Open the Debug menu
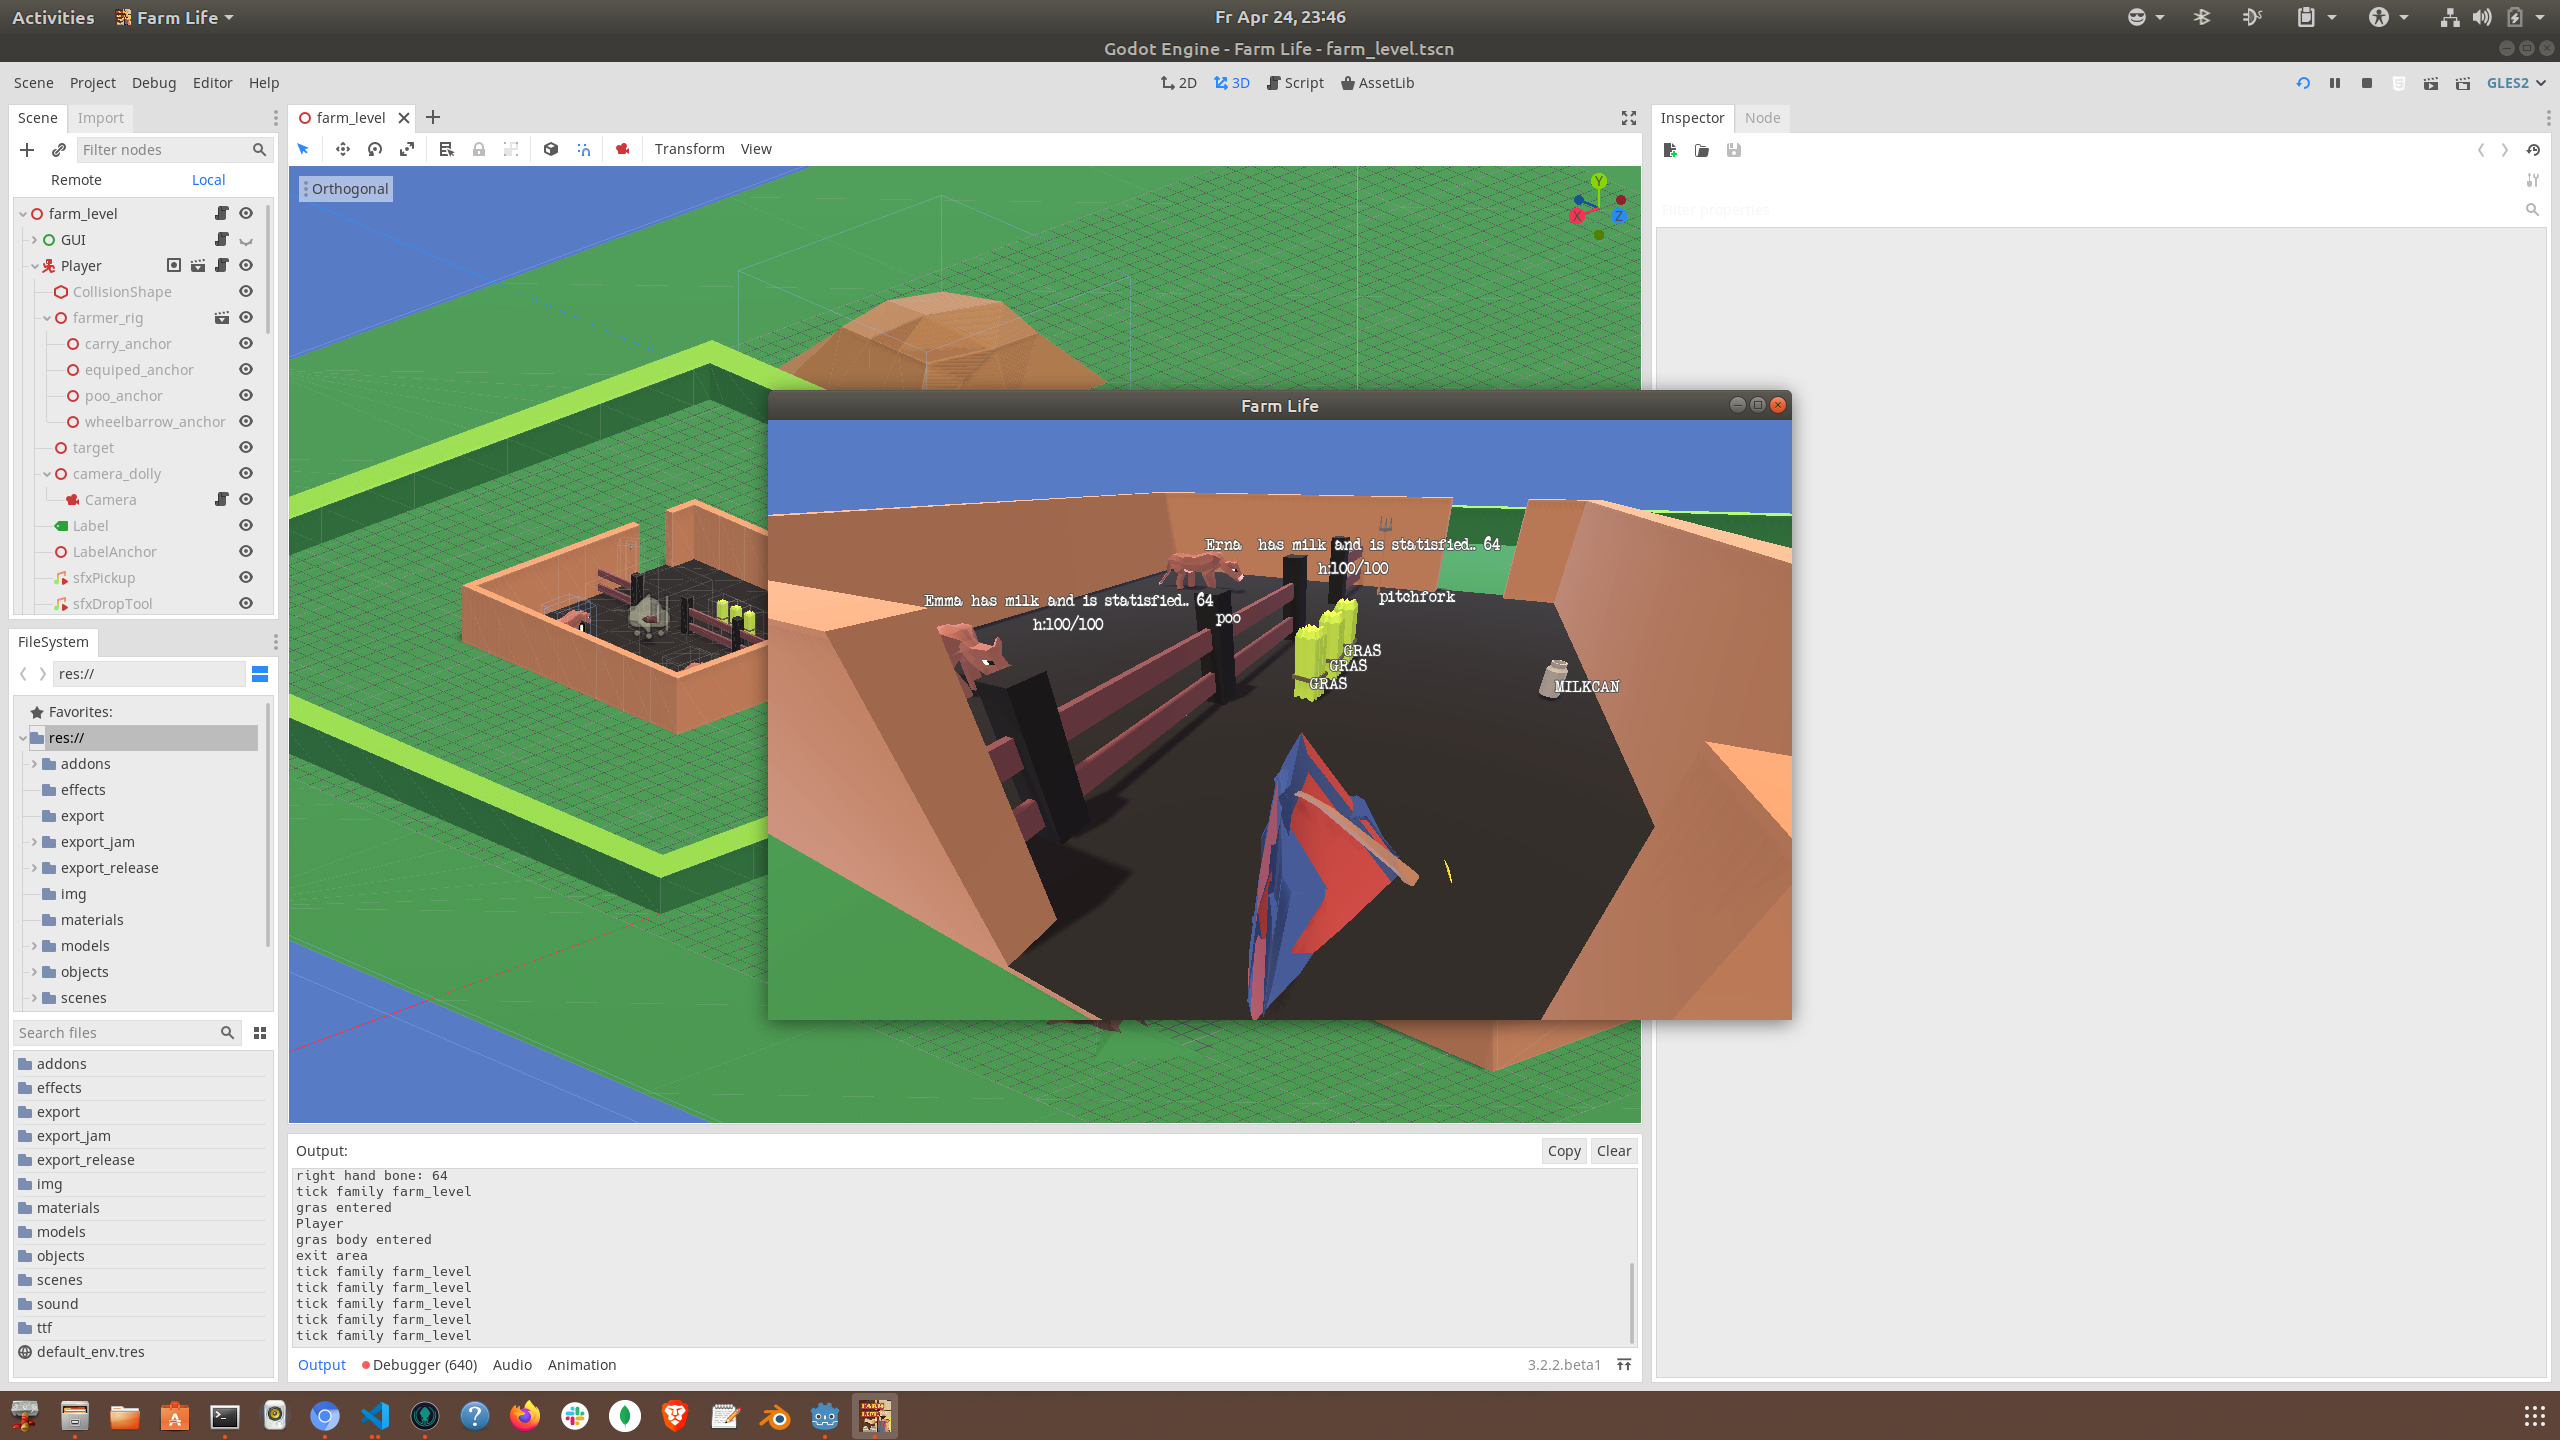This screenshot has width=2560, height=1440. coord(153,83)
